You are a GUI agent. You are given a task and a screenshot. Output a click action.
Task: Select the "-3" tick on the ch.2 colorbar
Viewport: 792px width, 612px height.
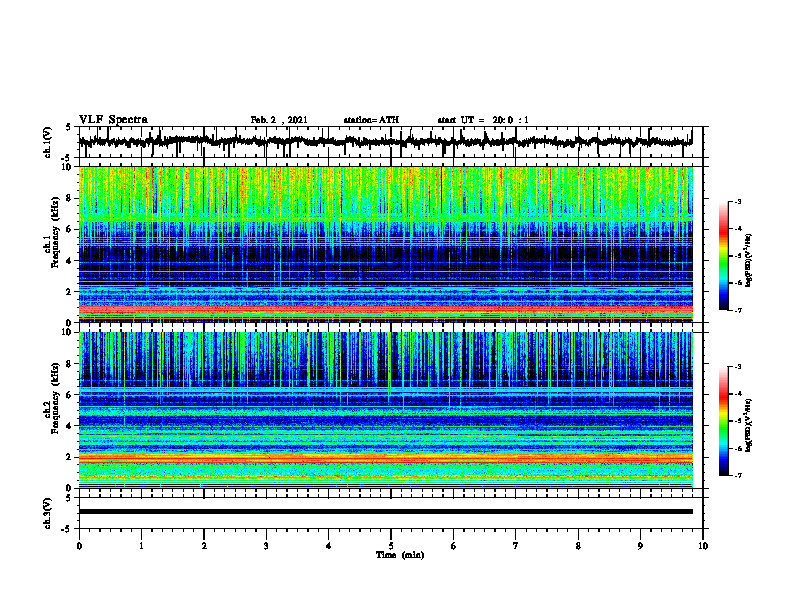737,367
